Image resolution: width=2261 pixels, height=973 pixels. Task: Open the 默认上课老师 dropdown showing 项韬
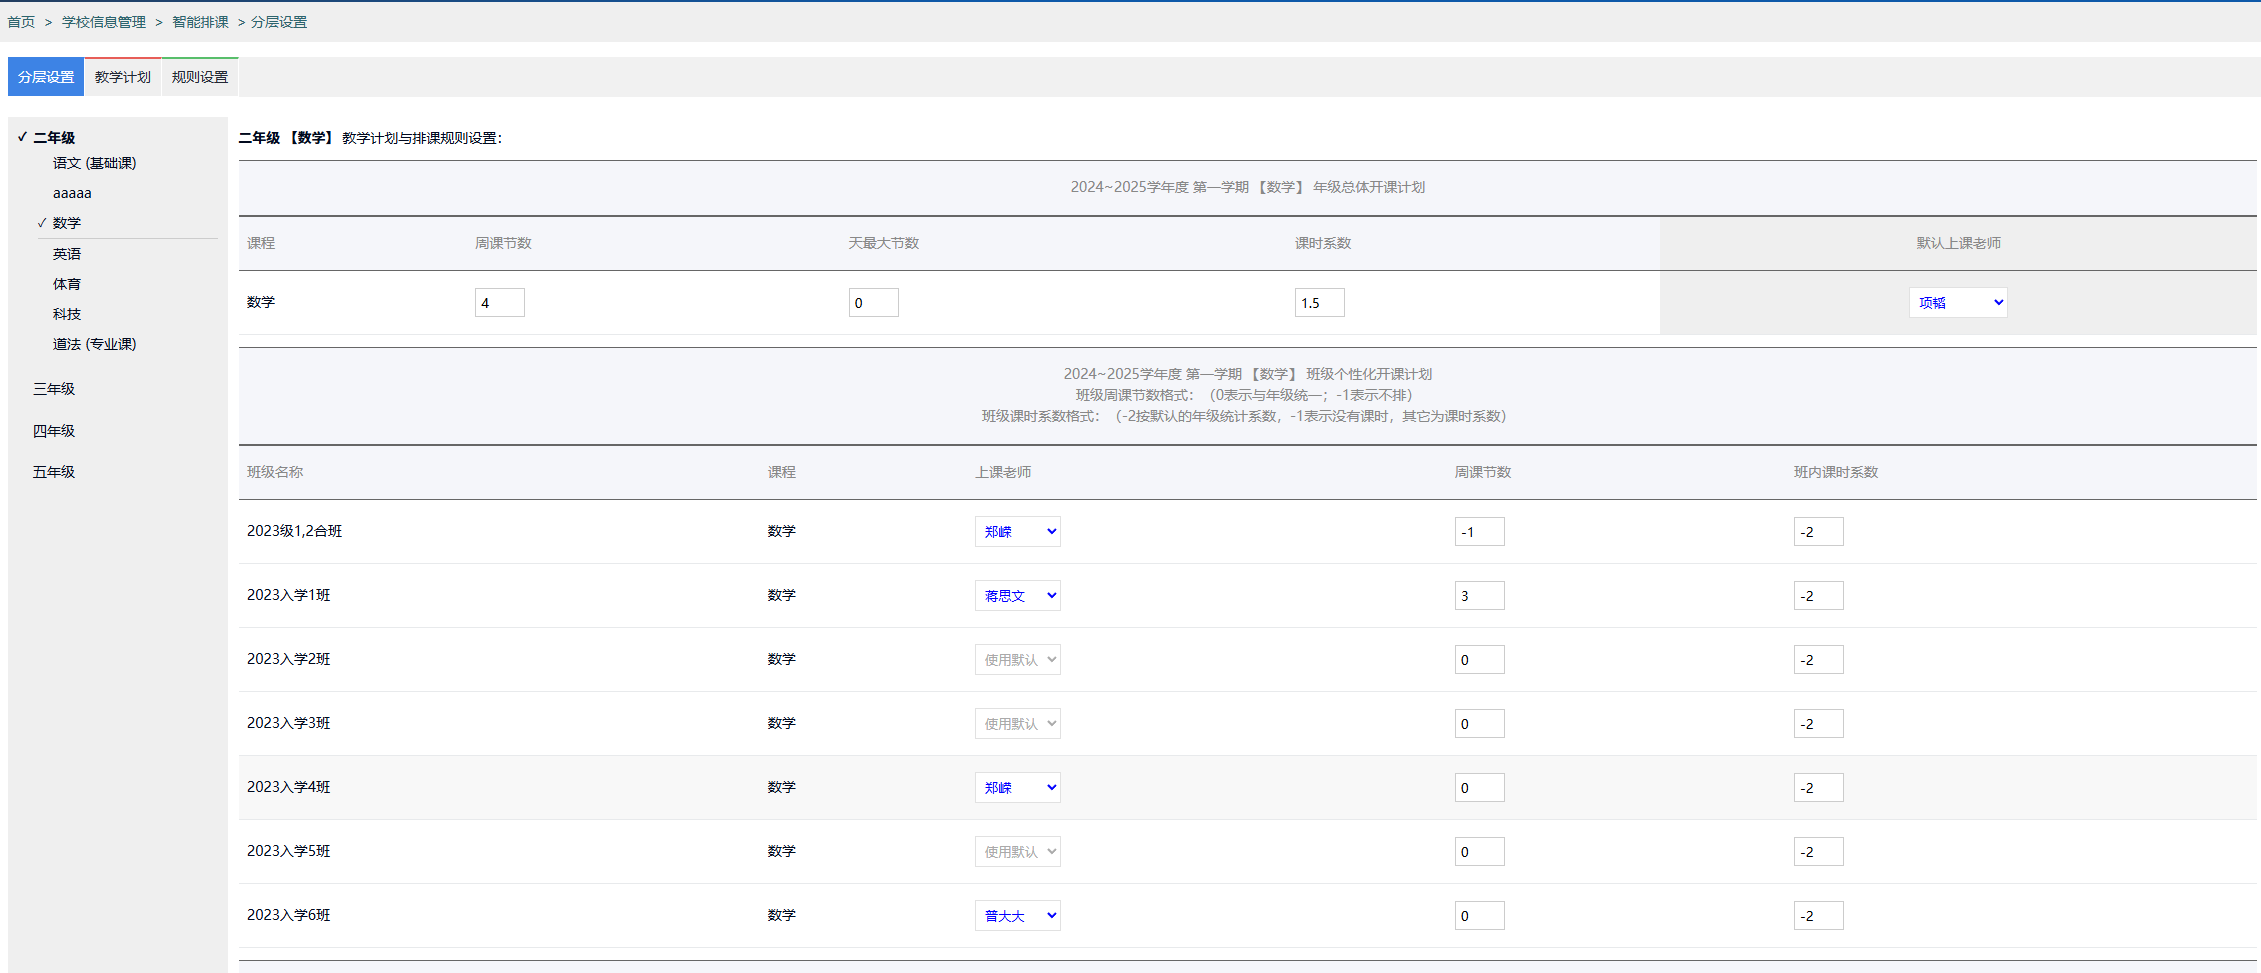pos(1957,303)
